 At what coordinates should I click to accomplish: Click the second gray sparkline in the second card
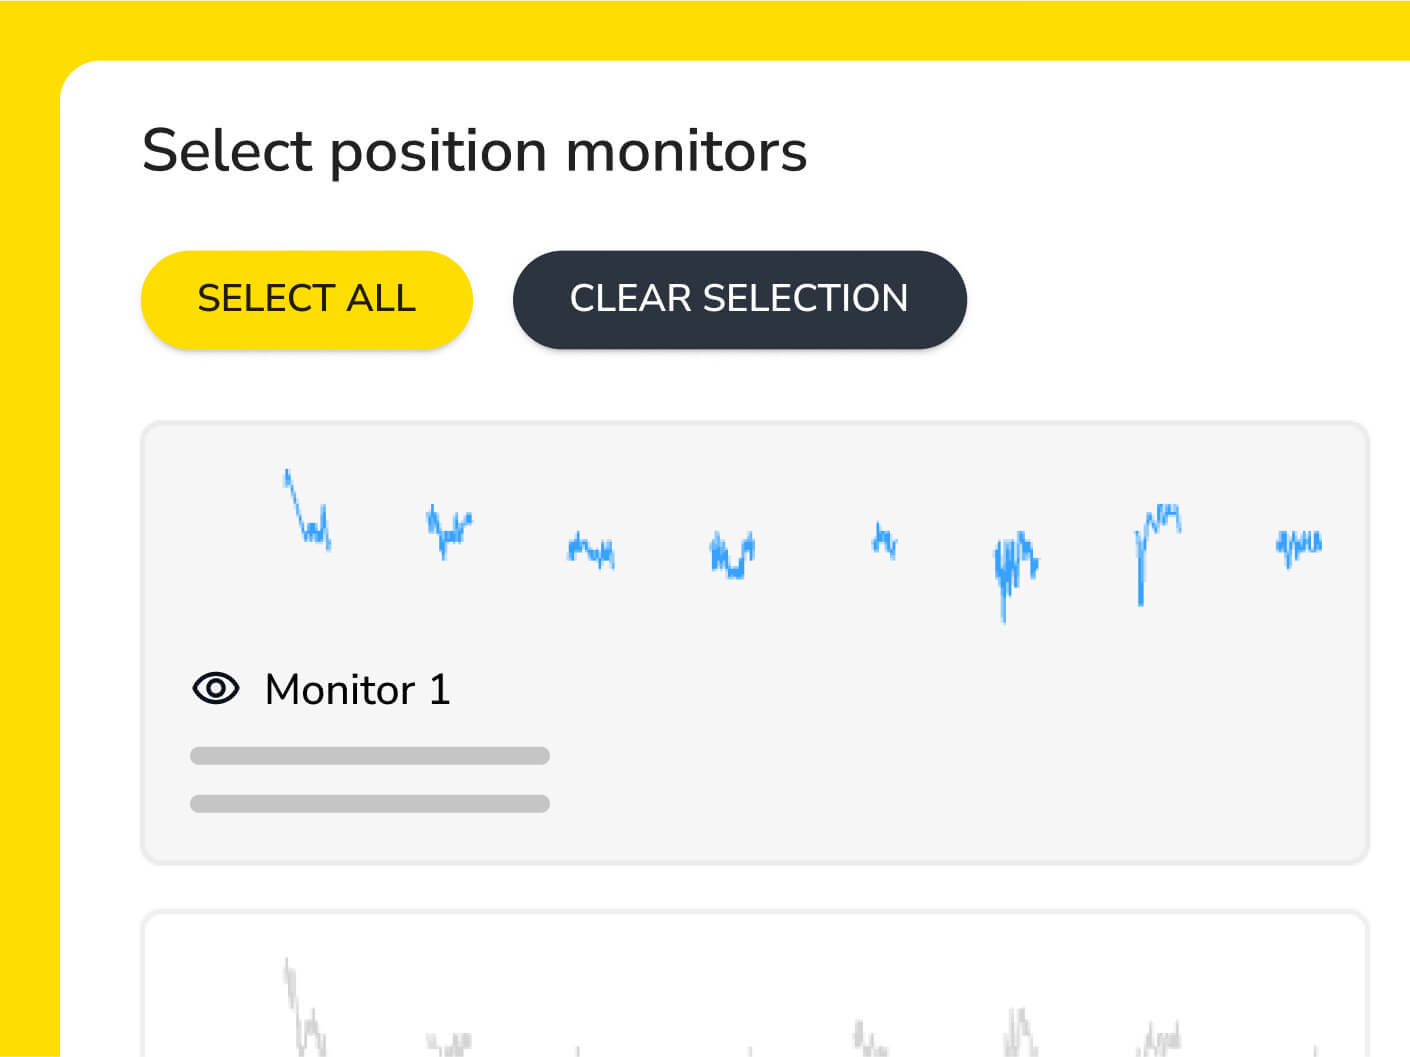click(448, 1044)
